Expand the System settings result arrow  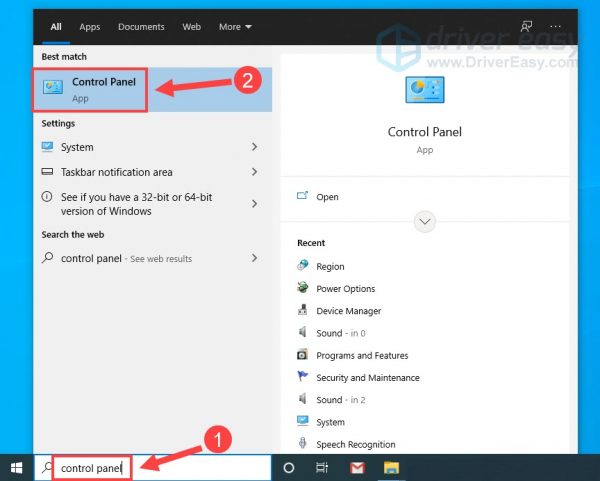click(x=254, y=147)
